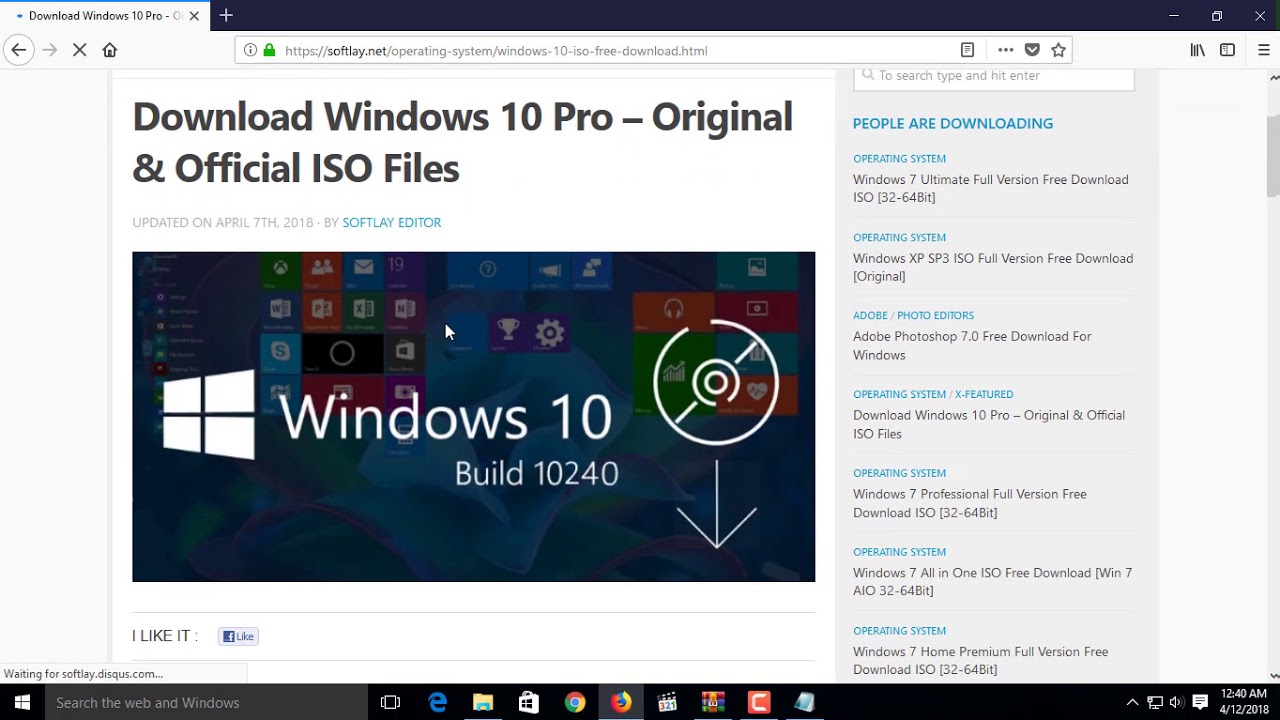Open Windows Store from taskbar

point(529,702)
